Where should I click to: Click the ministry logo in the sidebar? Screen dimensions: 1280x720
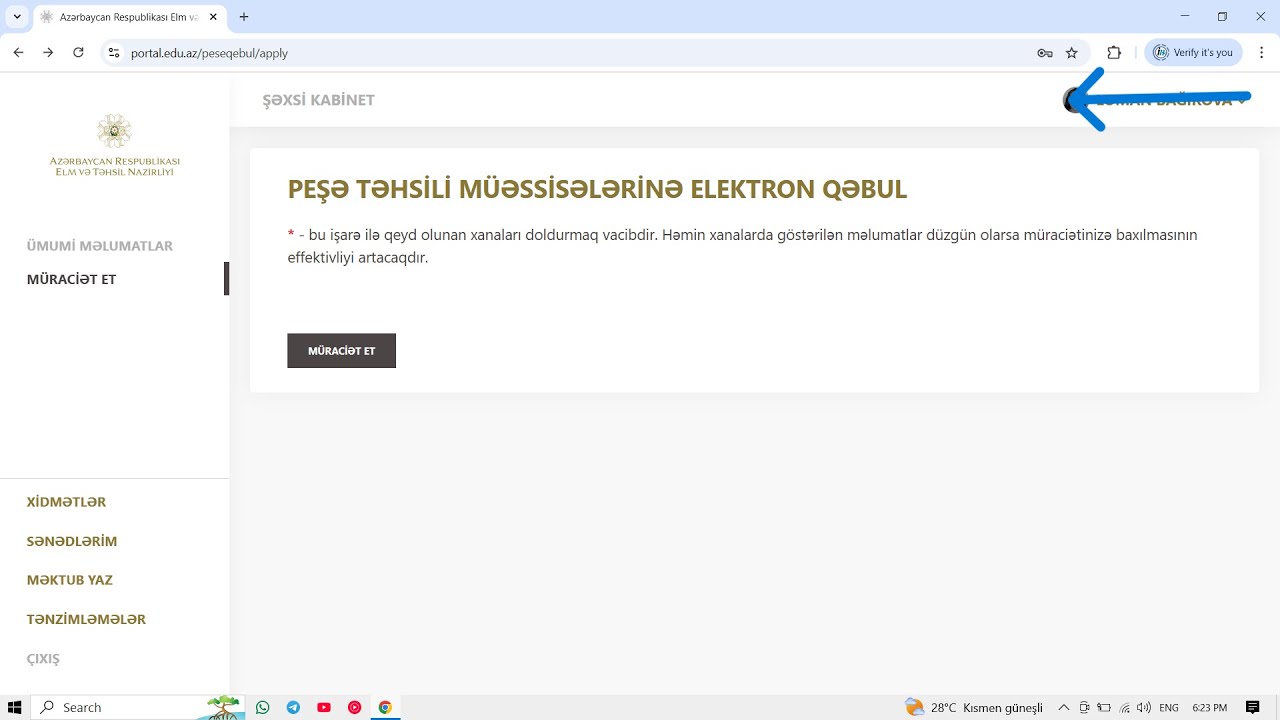[115, 145]
